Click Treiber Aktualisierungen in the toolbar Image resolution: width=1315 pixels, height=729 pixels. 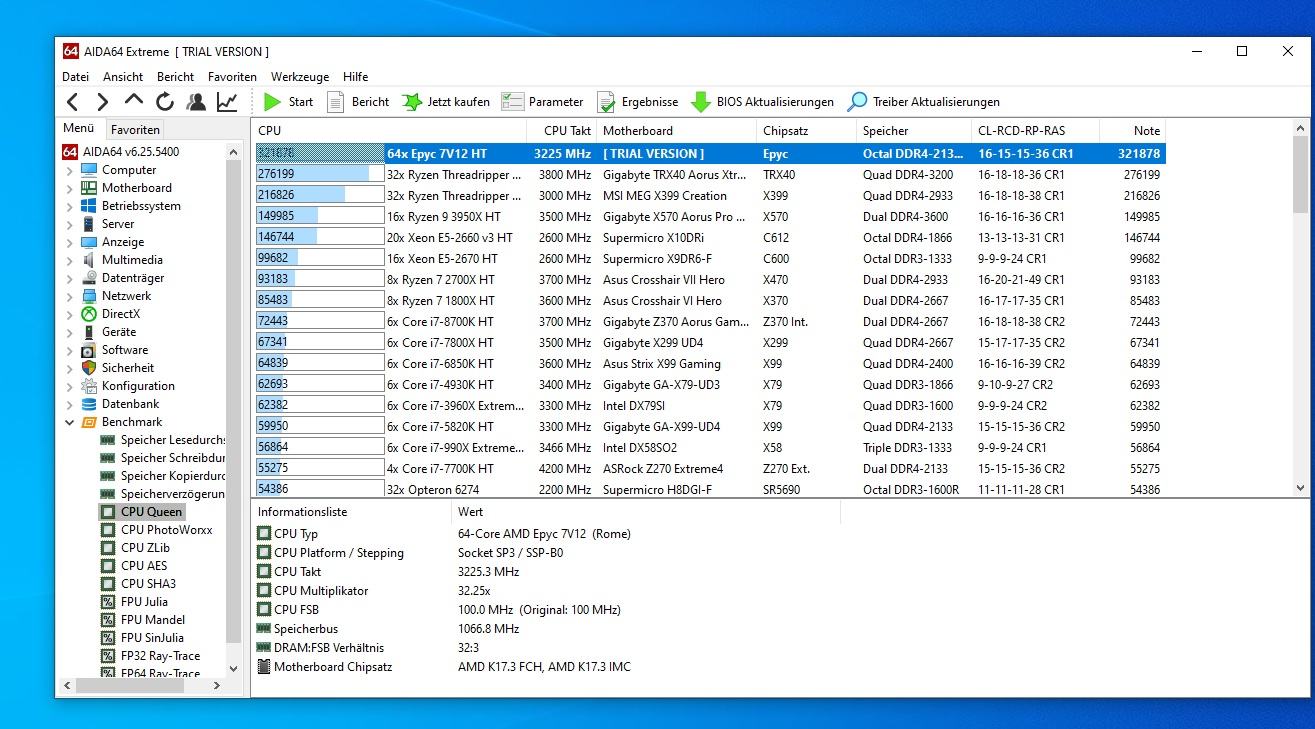[x=923, y=102]
